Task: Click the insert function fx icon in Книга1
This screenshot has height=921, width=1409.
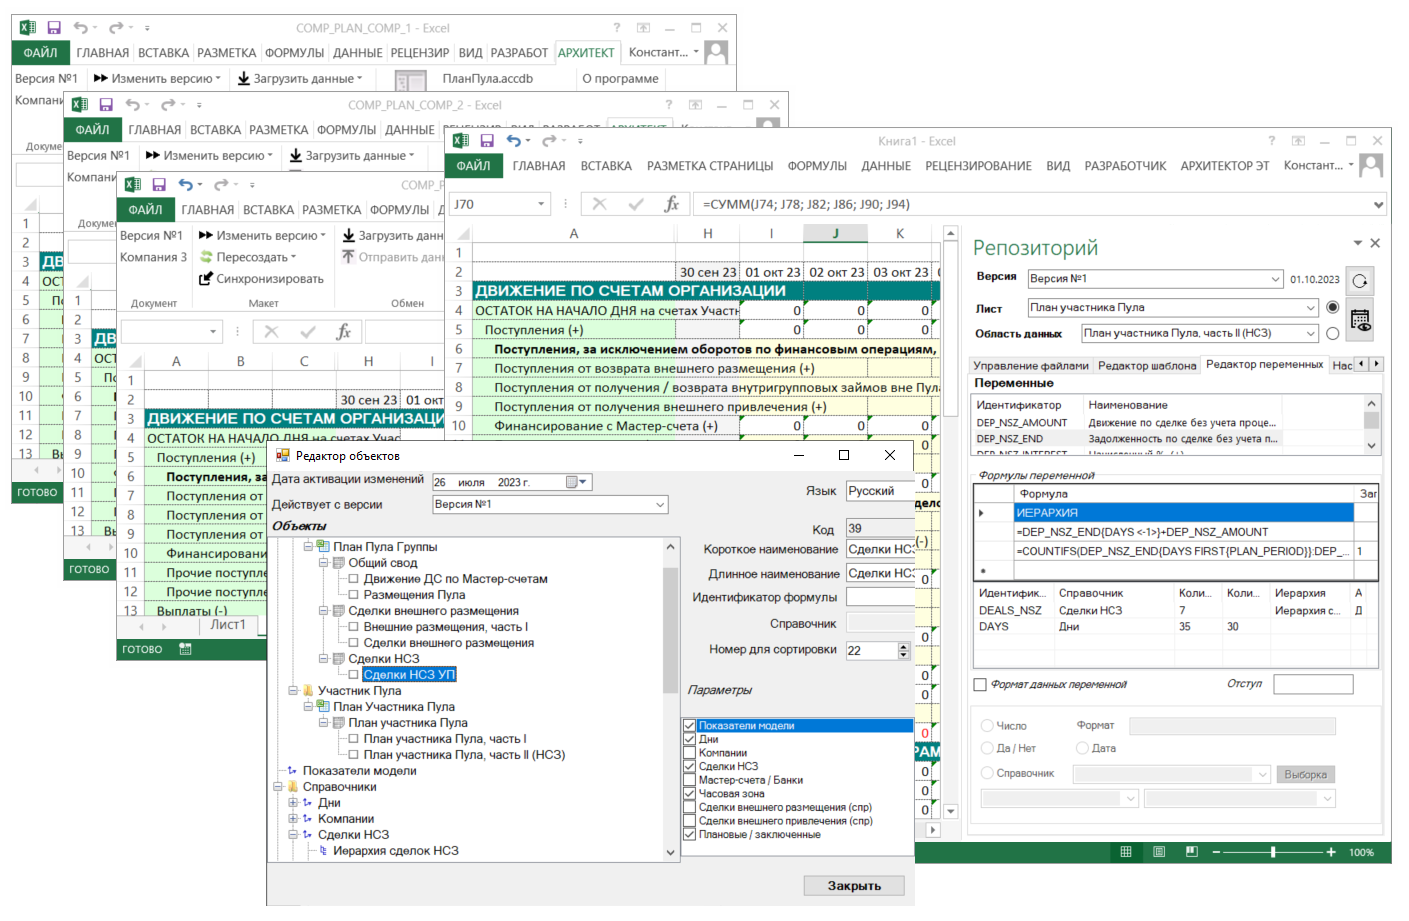Action: click(672, 204)
